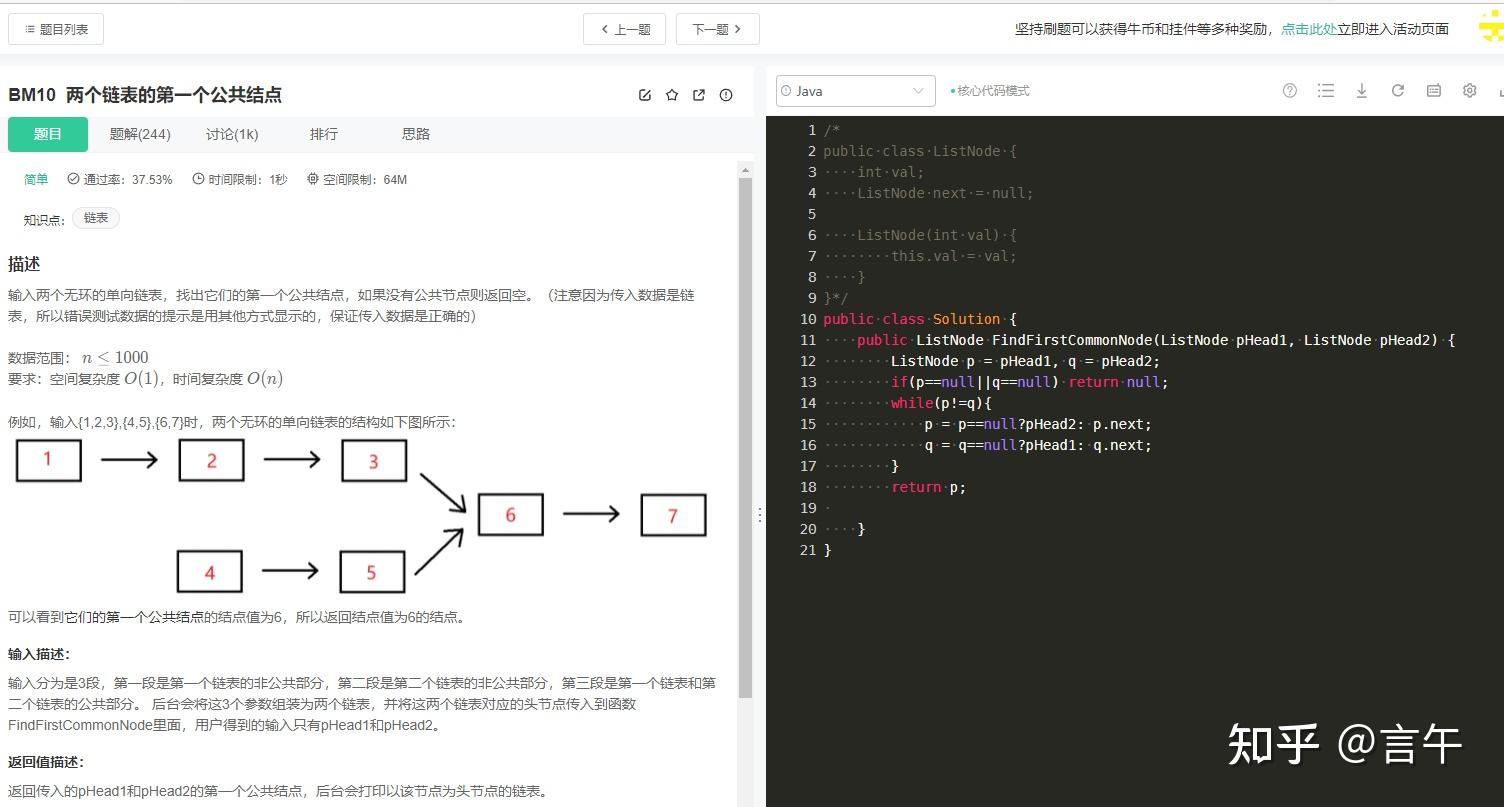The image size is (1504, 807).
Task: Open the code editor help icon
Action: [x=1289, y=90]
